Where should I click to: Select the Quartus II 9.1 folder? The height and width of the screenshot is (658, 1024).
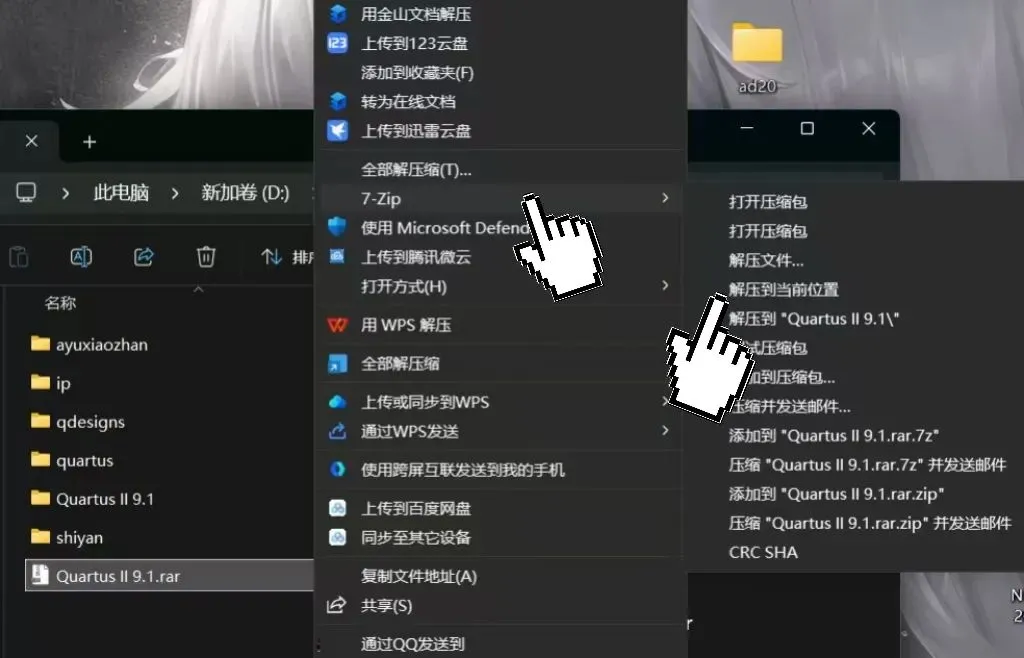pos(104,498)
